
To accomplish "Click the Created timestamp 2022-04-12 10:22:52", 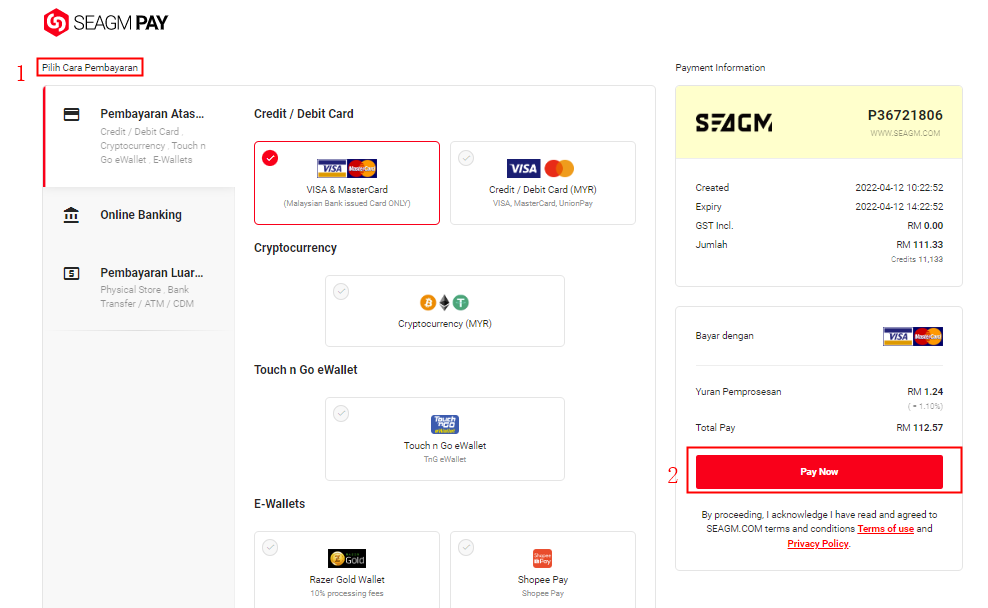I will [x=899, y=188].
